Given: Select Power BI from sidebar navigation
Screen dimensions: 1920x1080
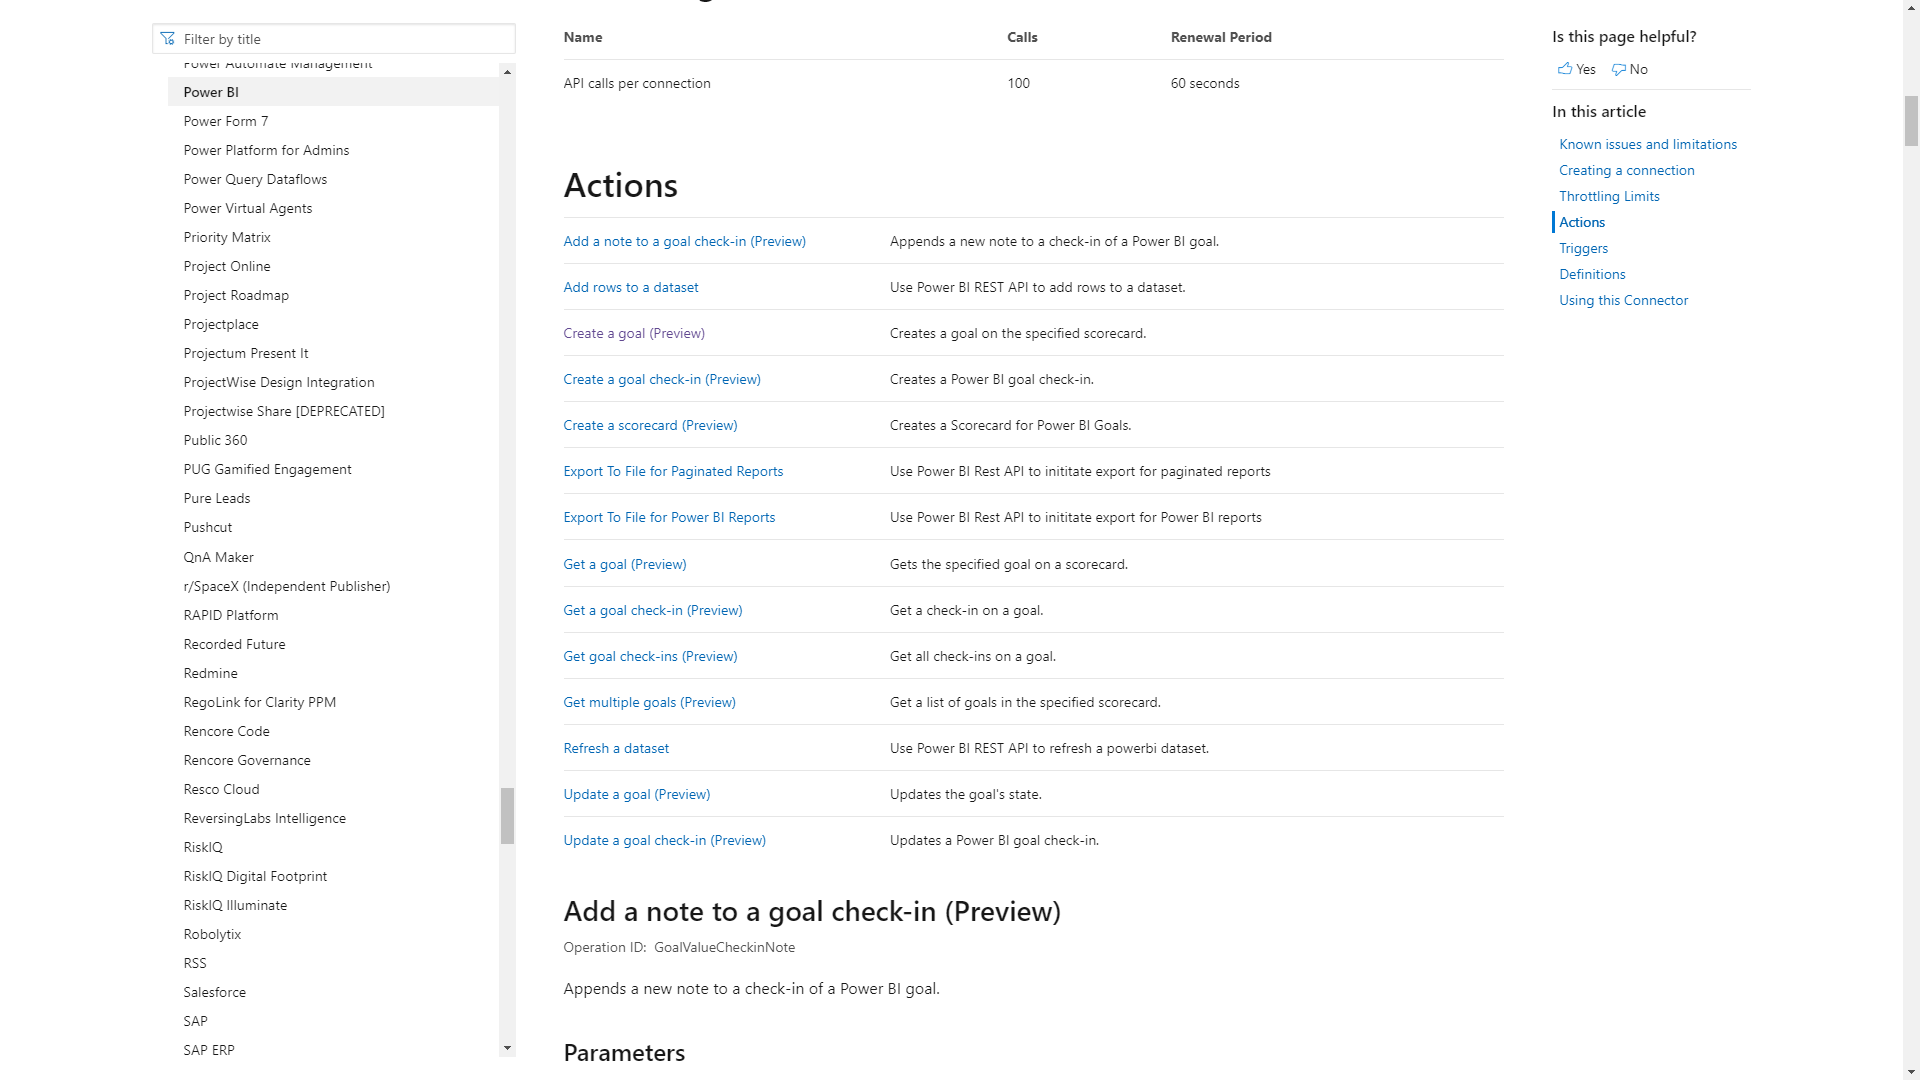Looking at the screenshot, I should click(x=210, y=90).
